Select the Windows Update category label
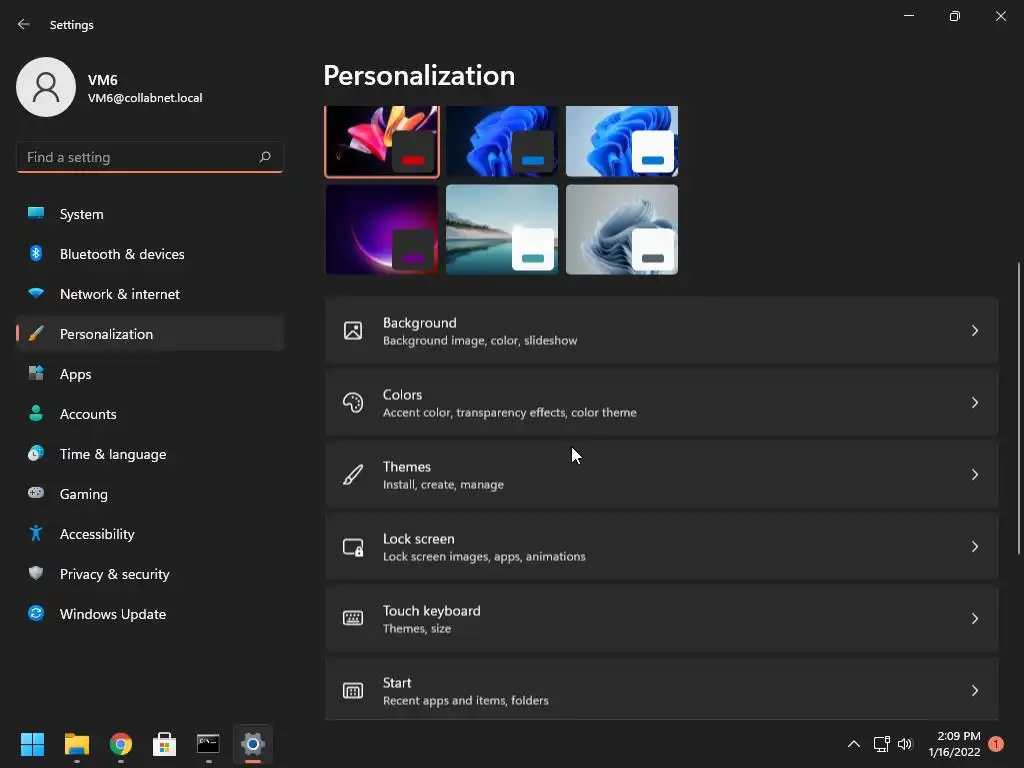Viewport: 1024px width, 768px height. (x=113, y=614)
